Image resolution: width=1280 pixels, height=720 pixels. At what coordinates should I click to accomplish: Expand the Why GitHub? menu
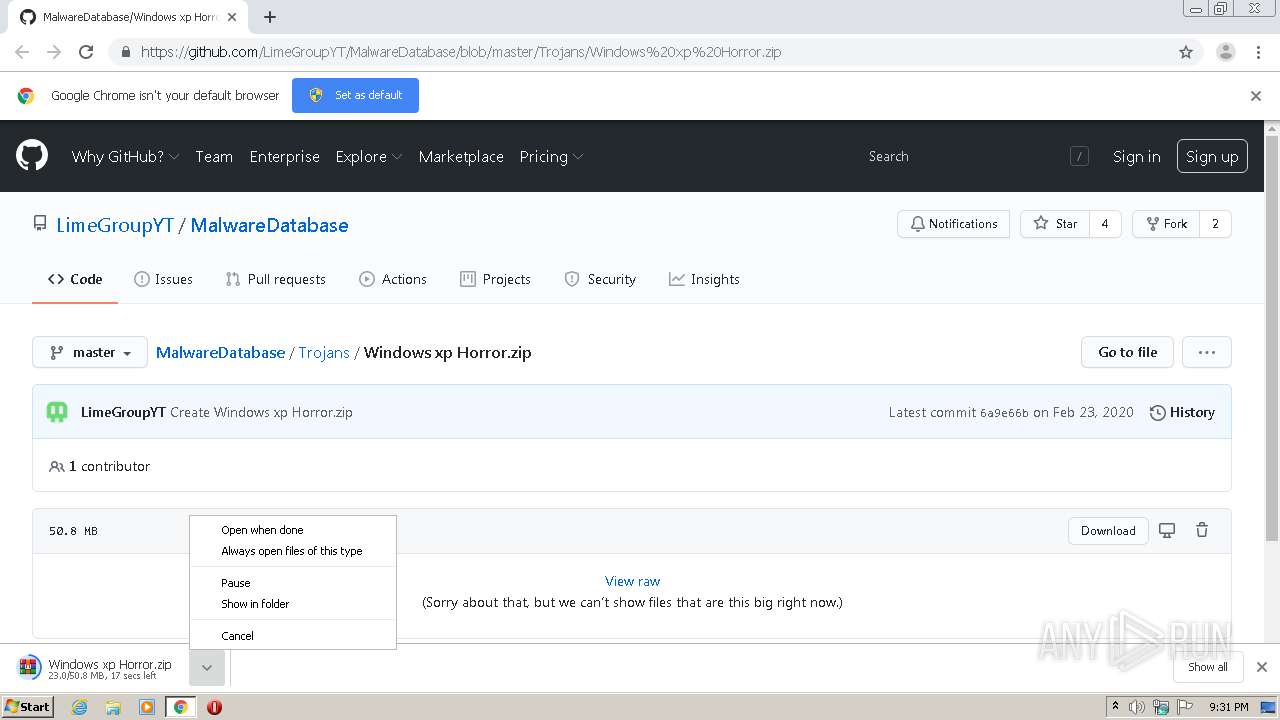coord(125,156)
